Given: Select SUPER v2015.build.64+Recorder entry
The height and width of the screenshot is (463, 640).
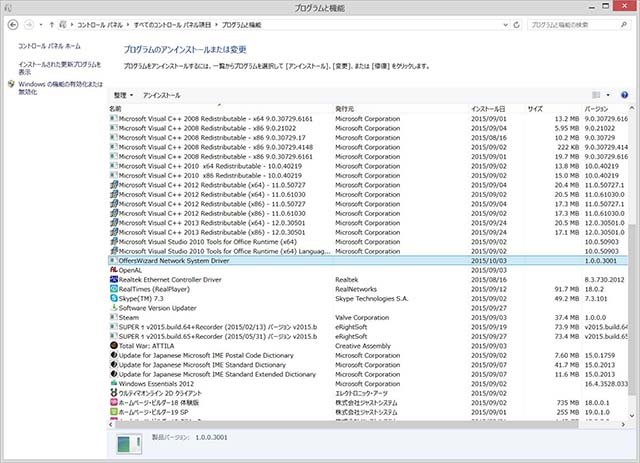Looking at the screenshot, I should pyautogui.click(x=367, y=327).
